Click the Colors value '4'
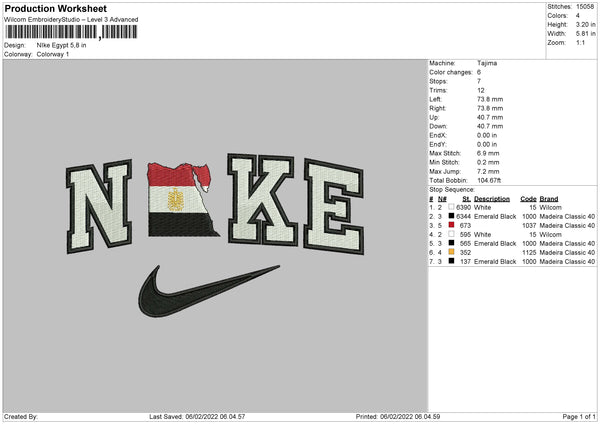 pyautogui.click(x=578, y=16)
